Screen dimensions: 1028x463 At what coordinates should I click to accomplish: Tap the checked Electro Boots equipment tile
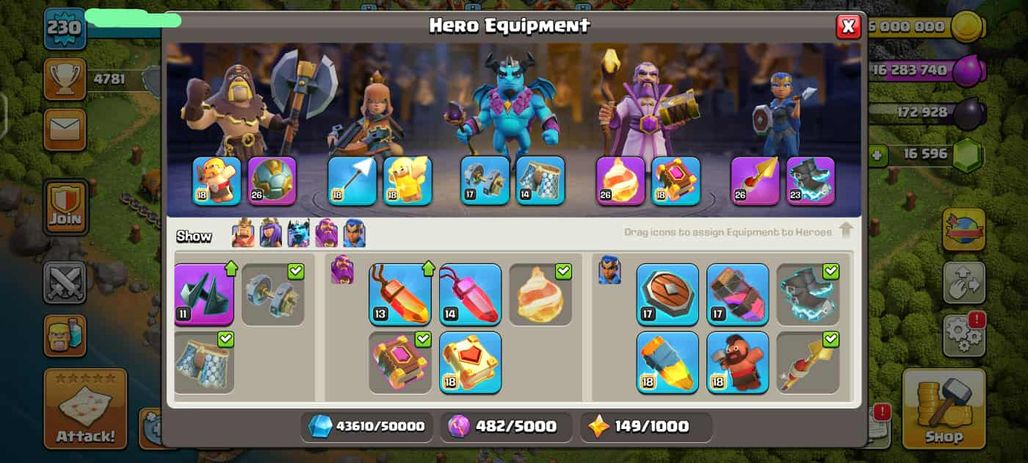[x=807, y=294]
